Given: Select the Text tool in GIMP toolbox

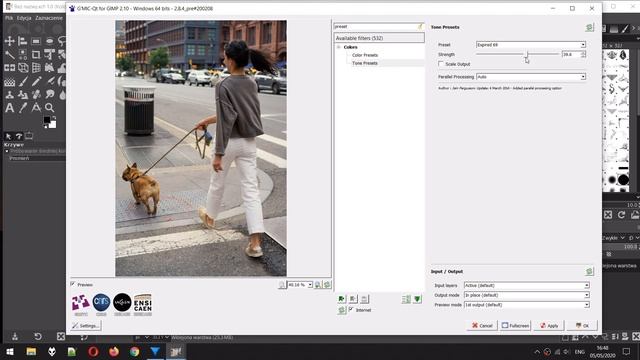Looking at the screenshot, I should [9, 108].
